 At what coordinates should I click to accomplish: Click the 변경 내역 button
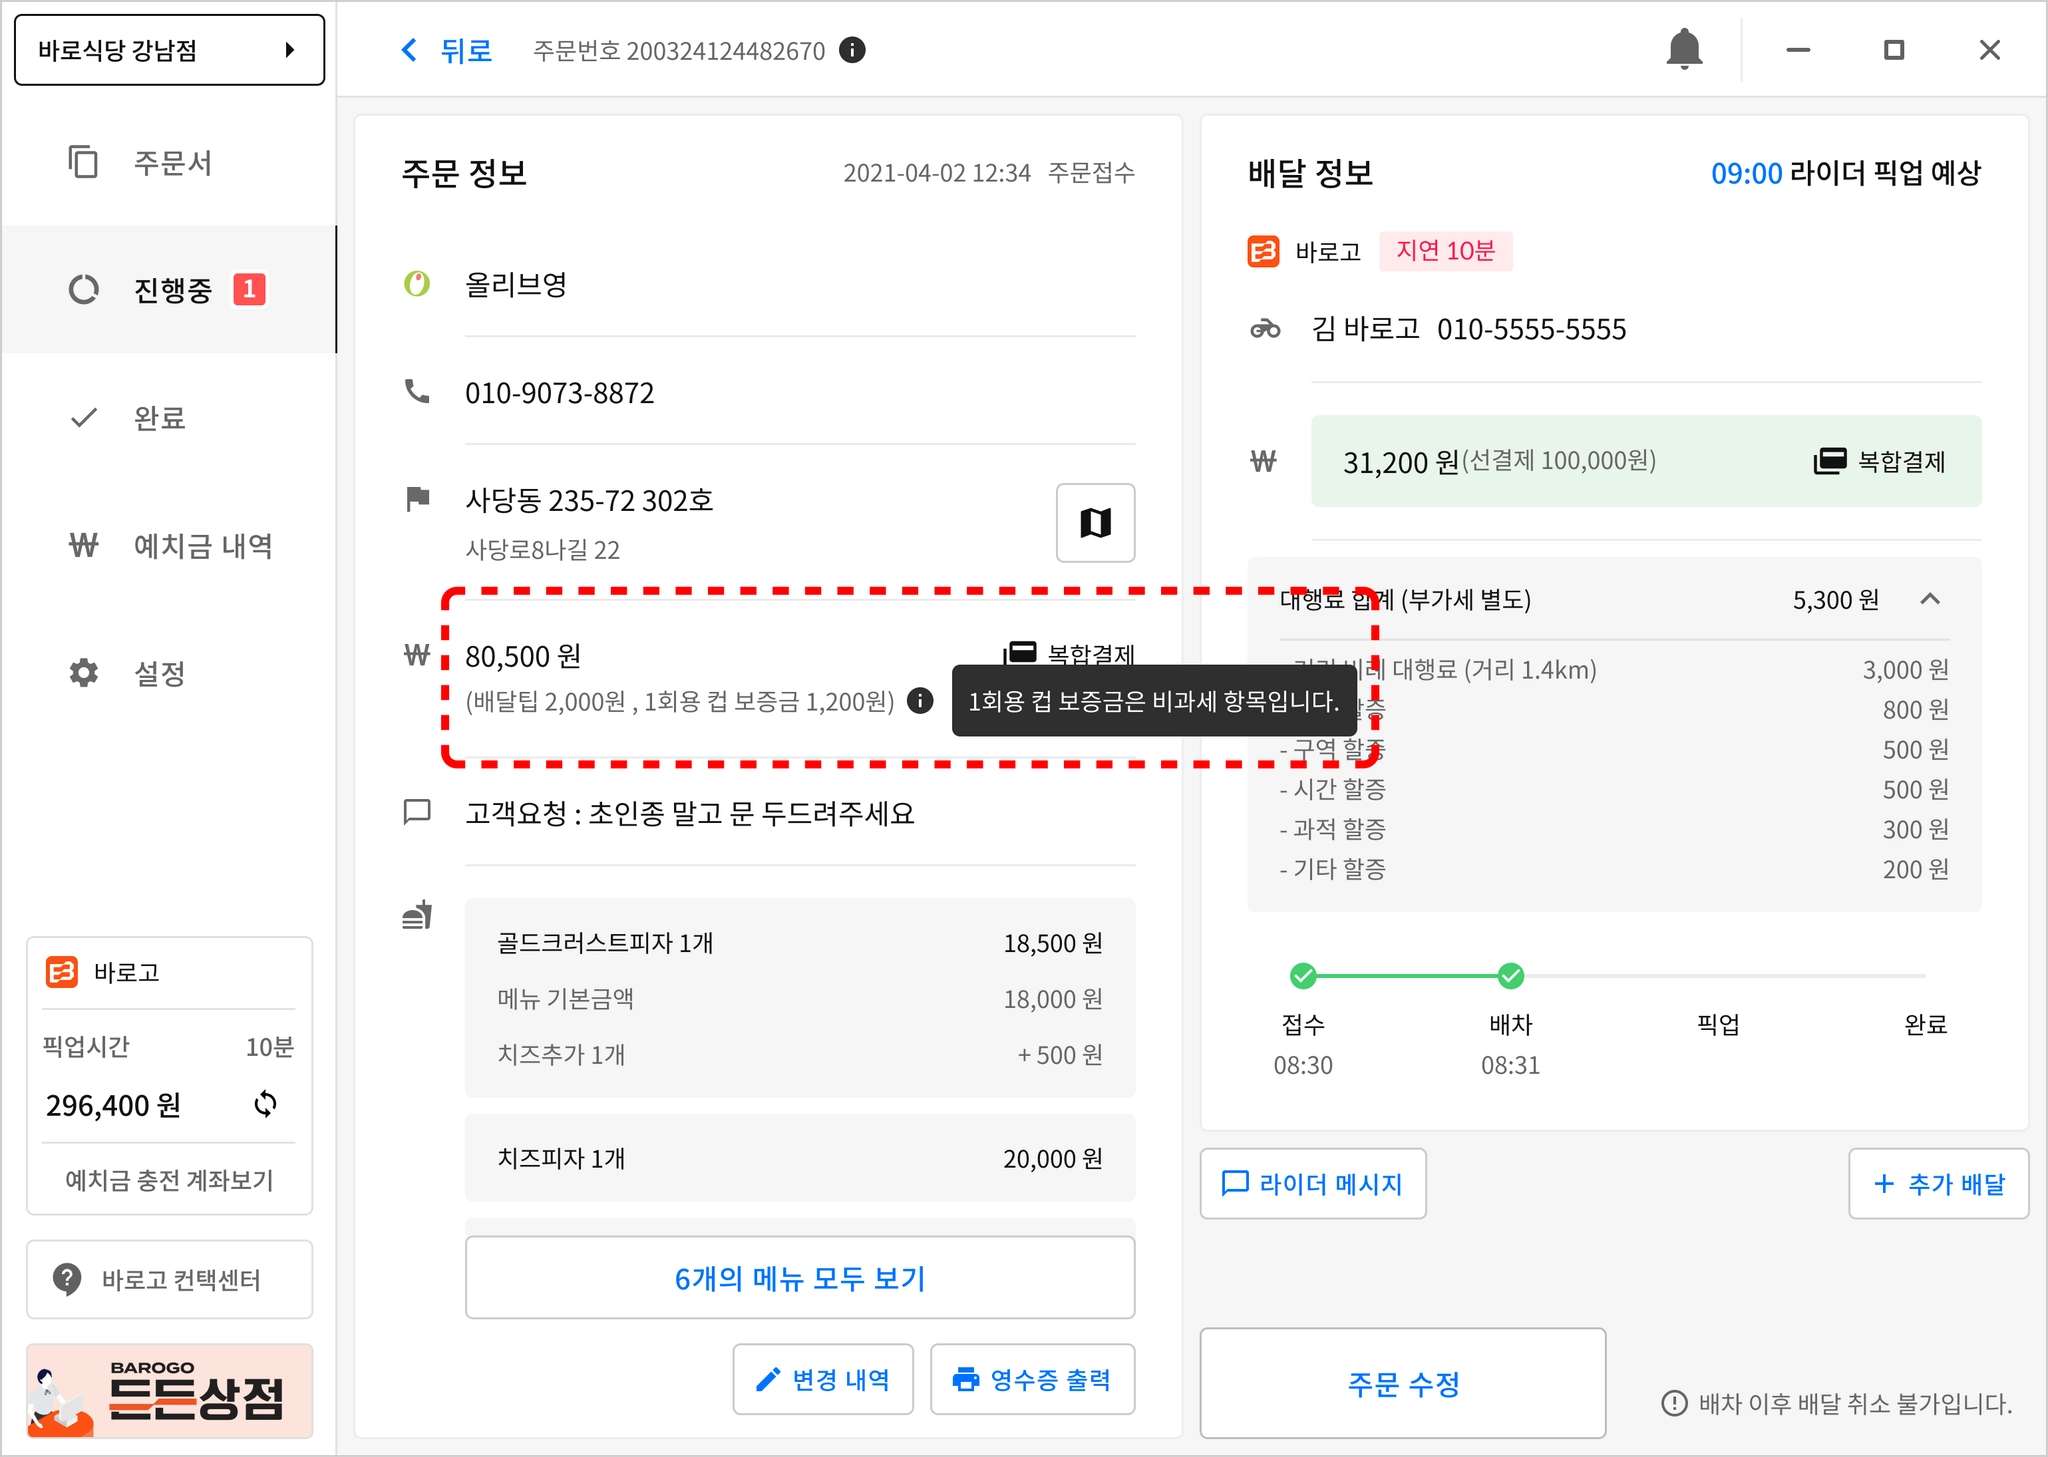click(823, 1379)
